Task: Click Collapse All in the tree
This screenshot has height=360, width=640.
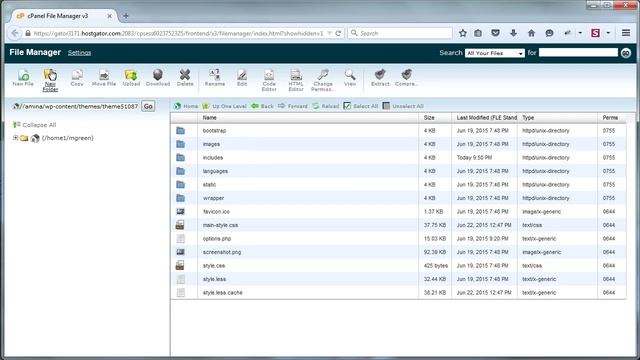Action: pyautogui.click(x=34, y=125)
